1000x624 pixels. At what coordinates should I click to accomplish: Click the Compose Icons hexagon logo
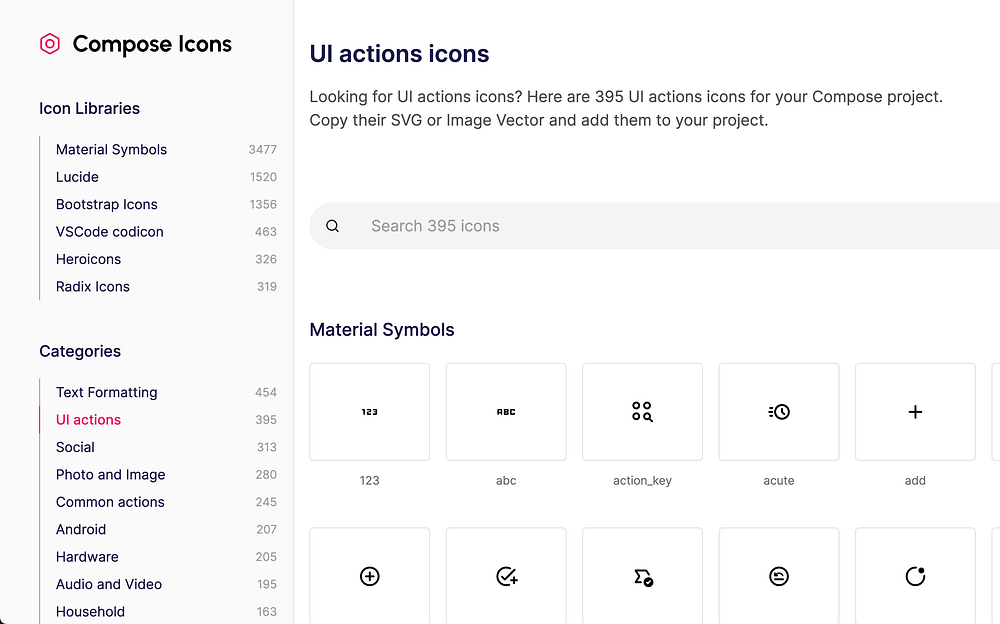click(50, 44)
